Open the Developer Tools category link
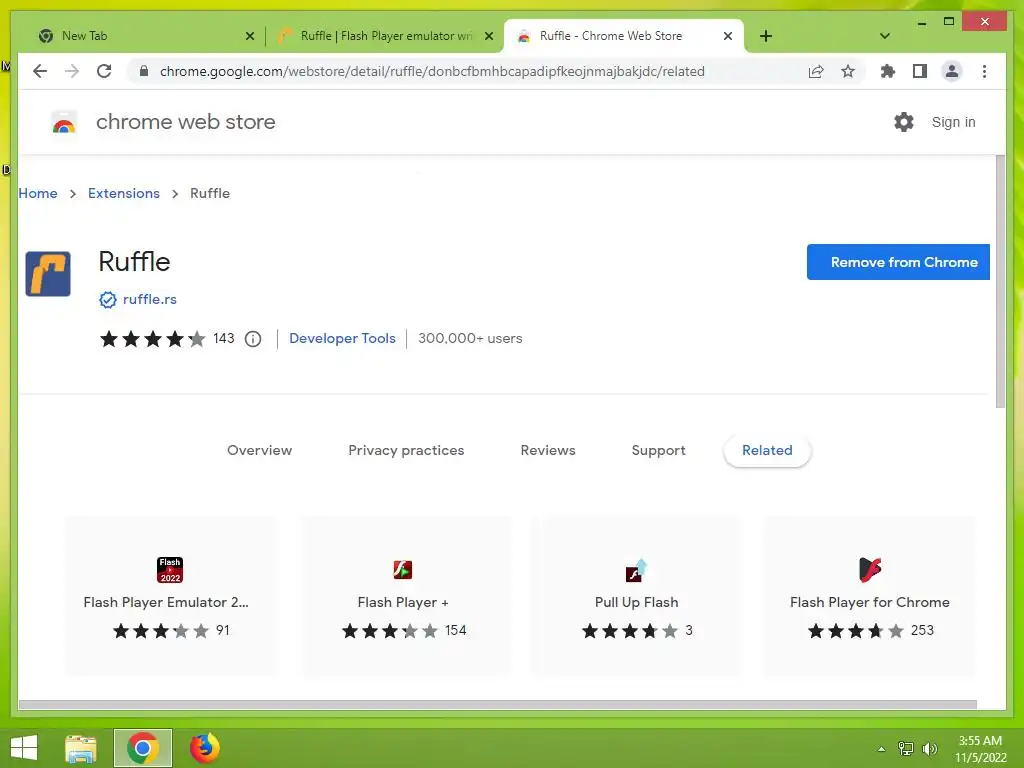1024x768 pixels. [x=342, y=338]
